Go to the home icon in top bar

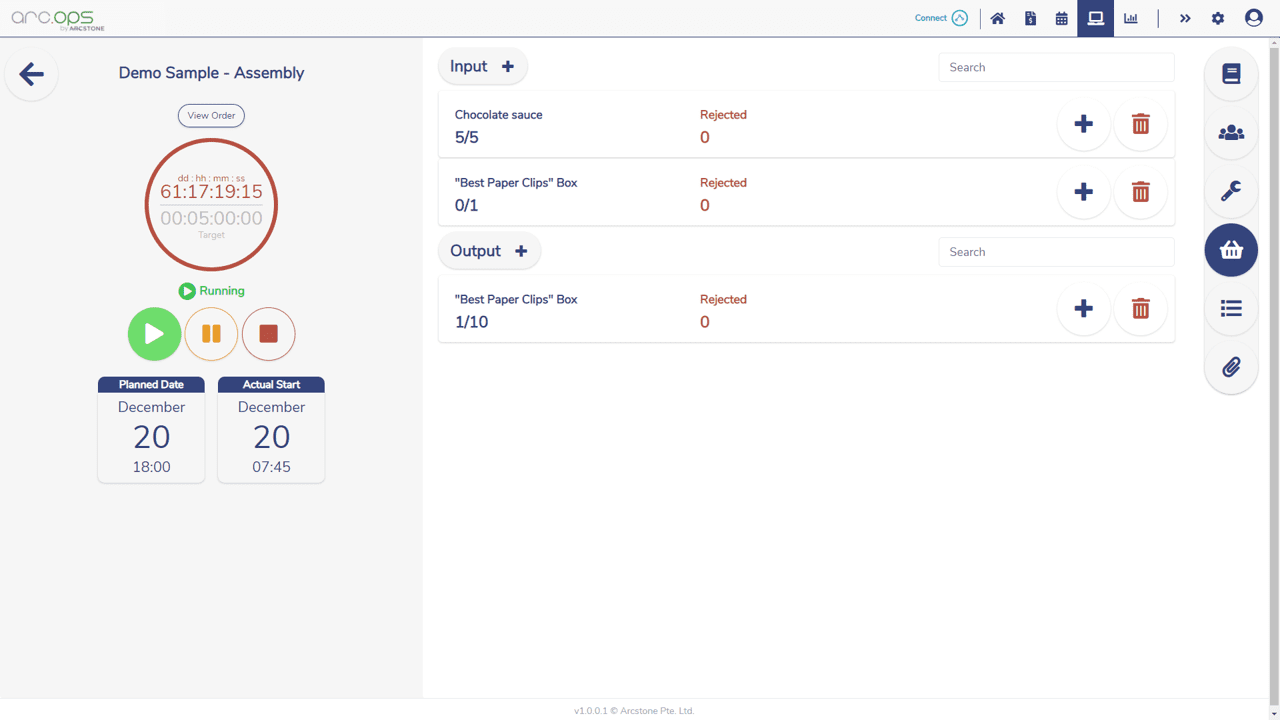997,18
